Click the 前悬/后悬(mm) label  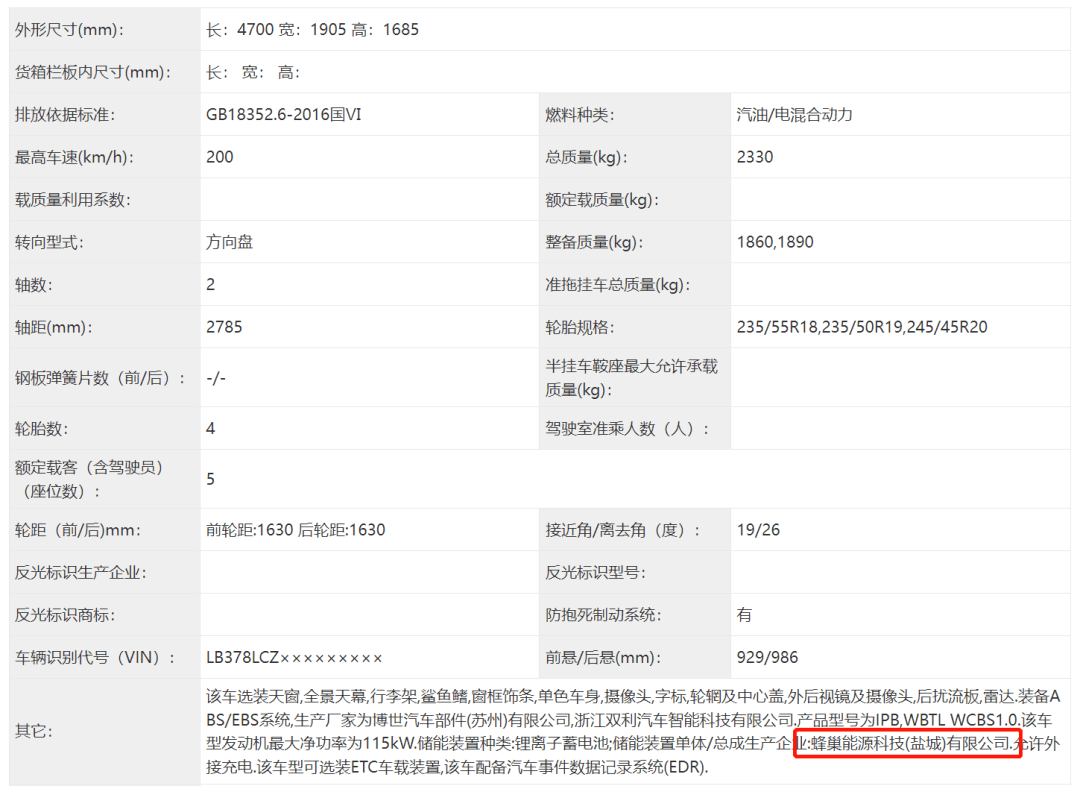(x=603, y=658)
